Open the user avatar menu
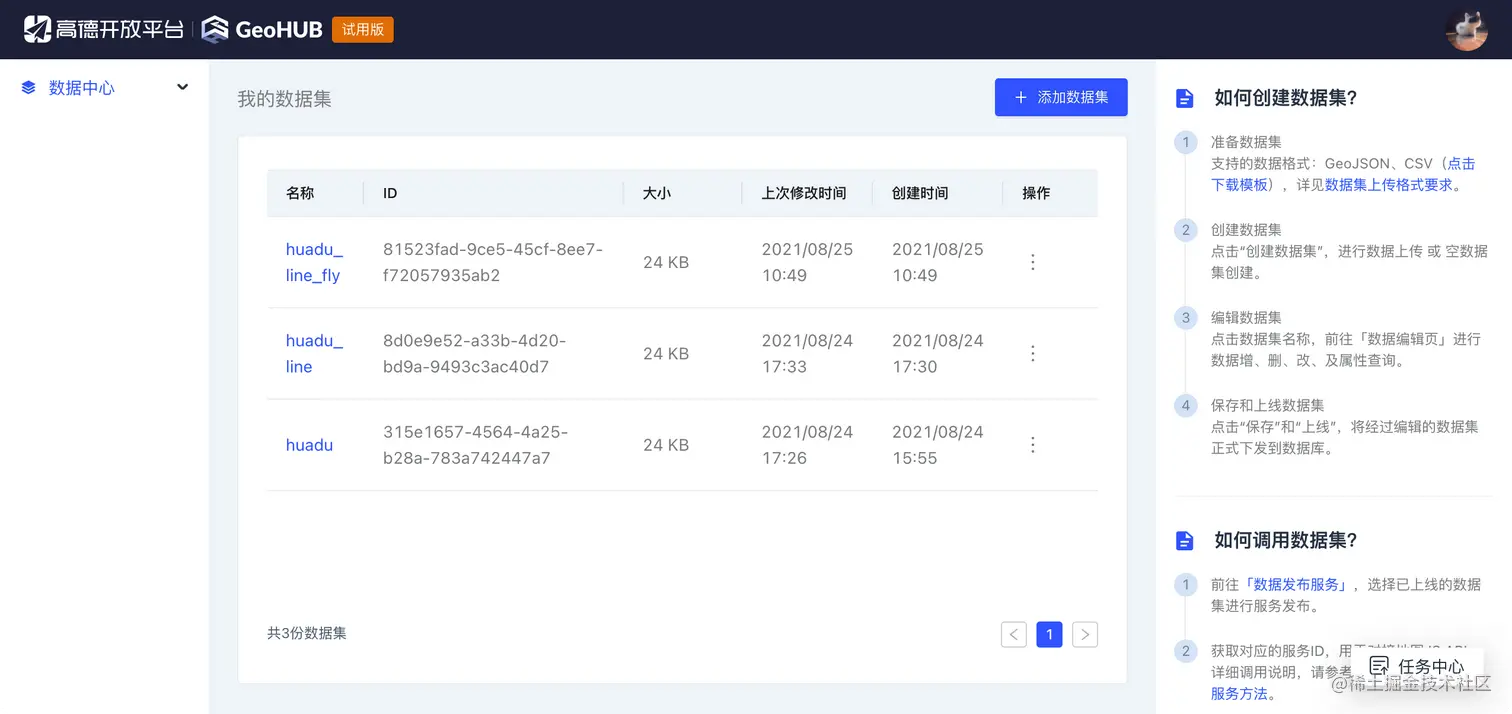 (x=1466, y=29)
